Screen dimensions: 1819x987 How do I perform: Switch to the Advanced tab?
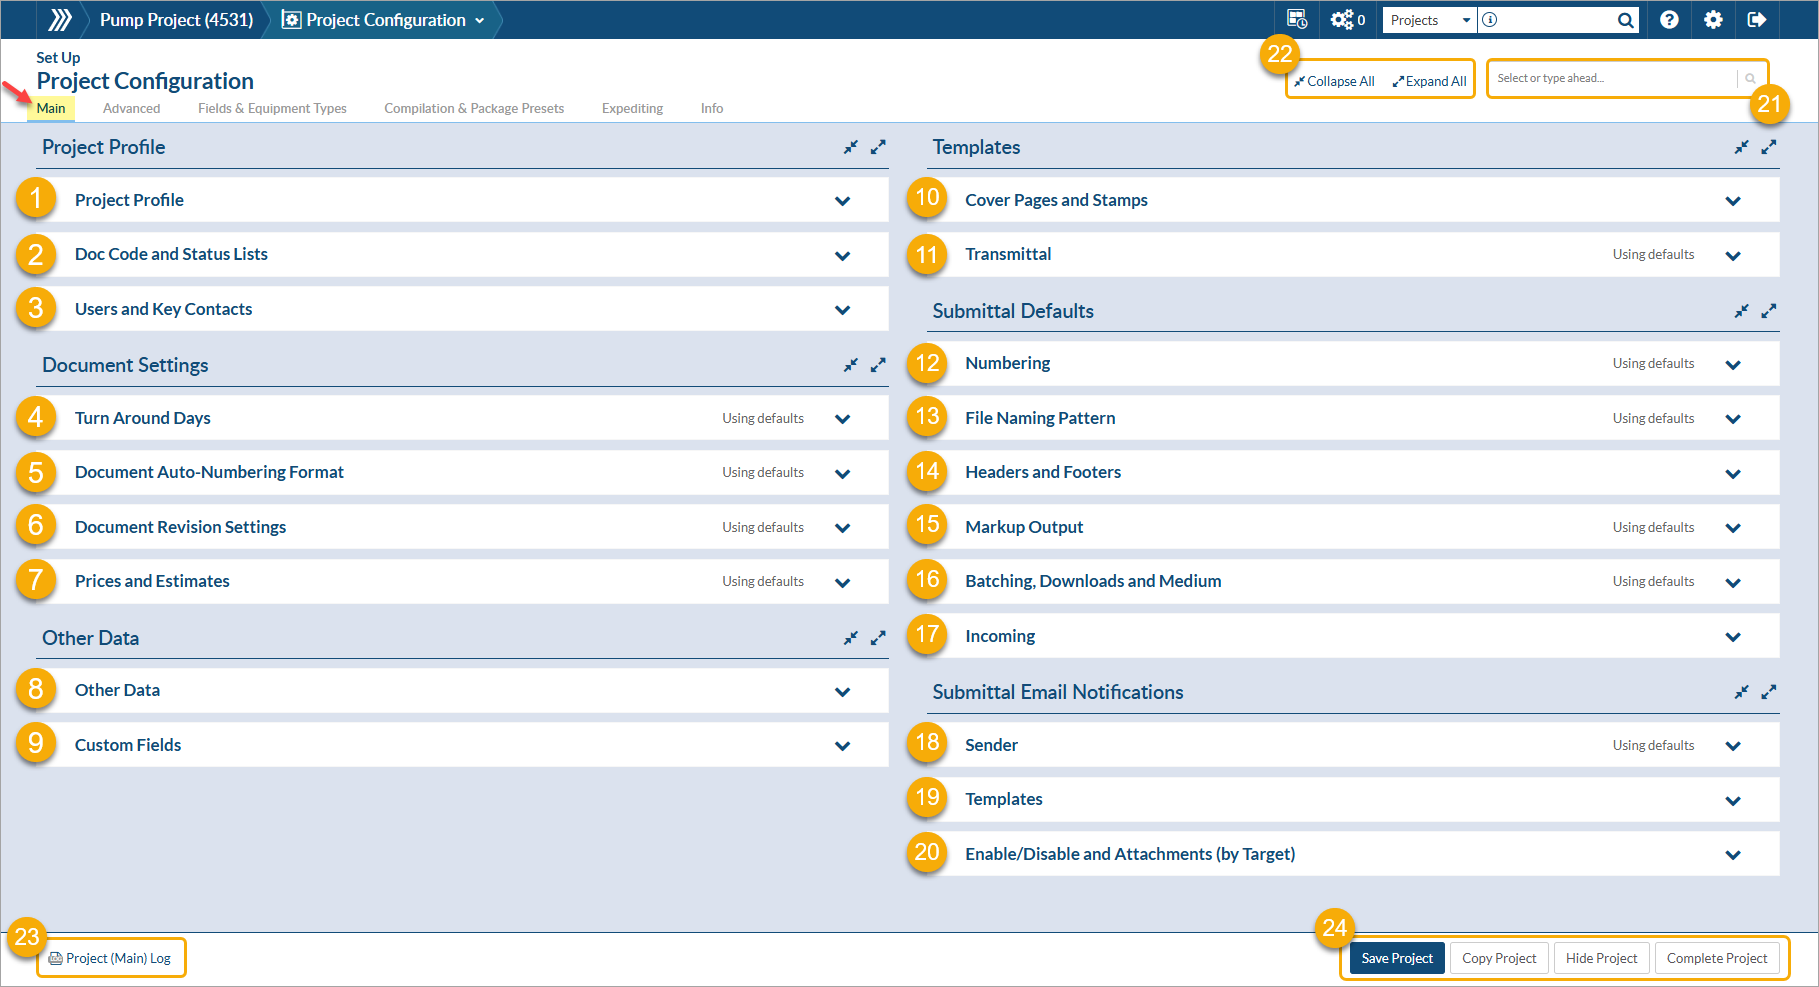[x=131, y=108]
